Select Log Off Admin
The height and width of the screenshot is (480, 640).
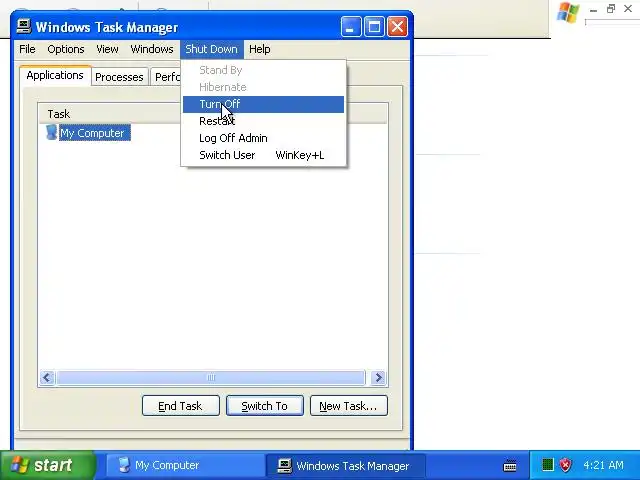pyautogui.click(x=263, y=138)
